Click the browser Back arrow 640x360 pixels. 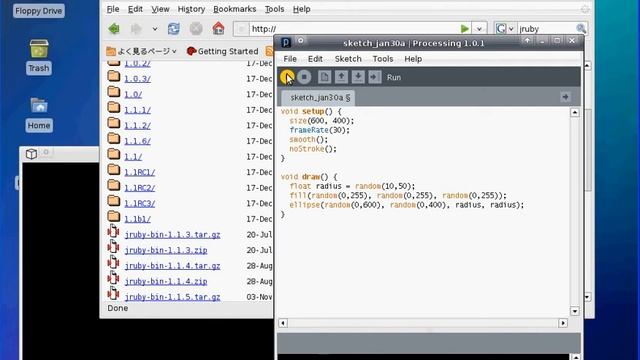click(x=114, y=29)
